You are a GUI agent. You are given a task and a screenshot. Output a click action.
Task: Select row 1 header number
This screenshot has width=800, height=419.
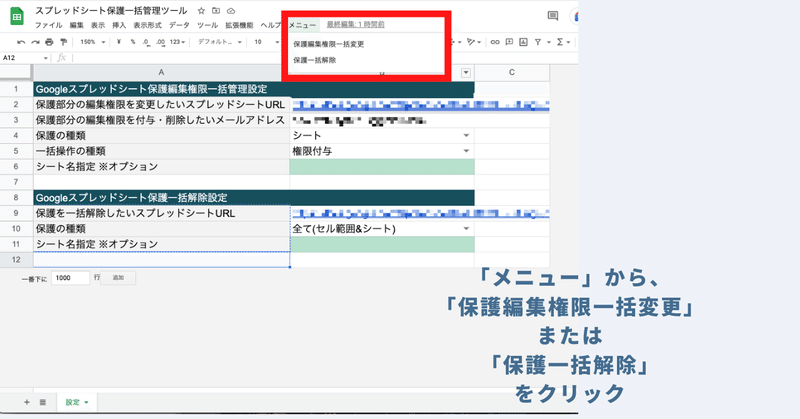point(16,89)
